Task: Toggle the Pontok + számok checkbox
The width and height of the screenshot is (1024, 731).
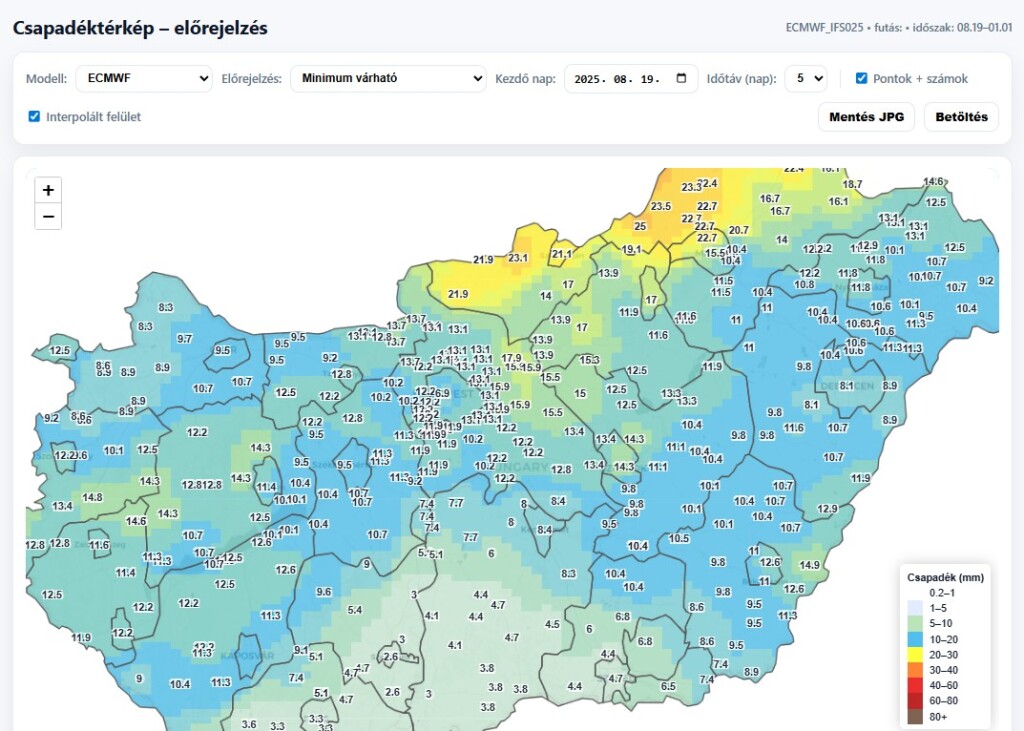Action: 861,78
